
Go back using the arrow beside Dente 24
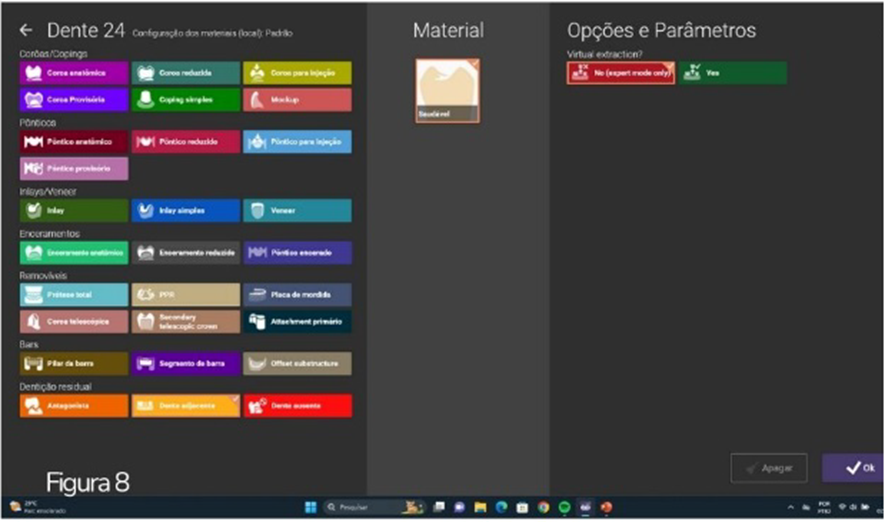point(26,31)
